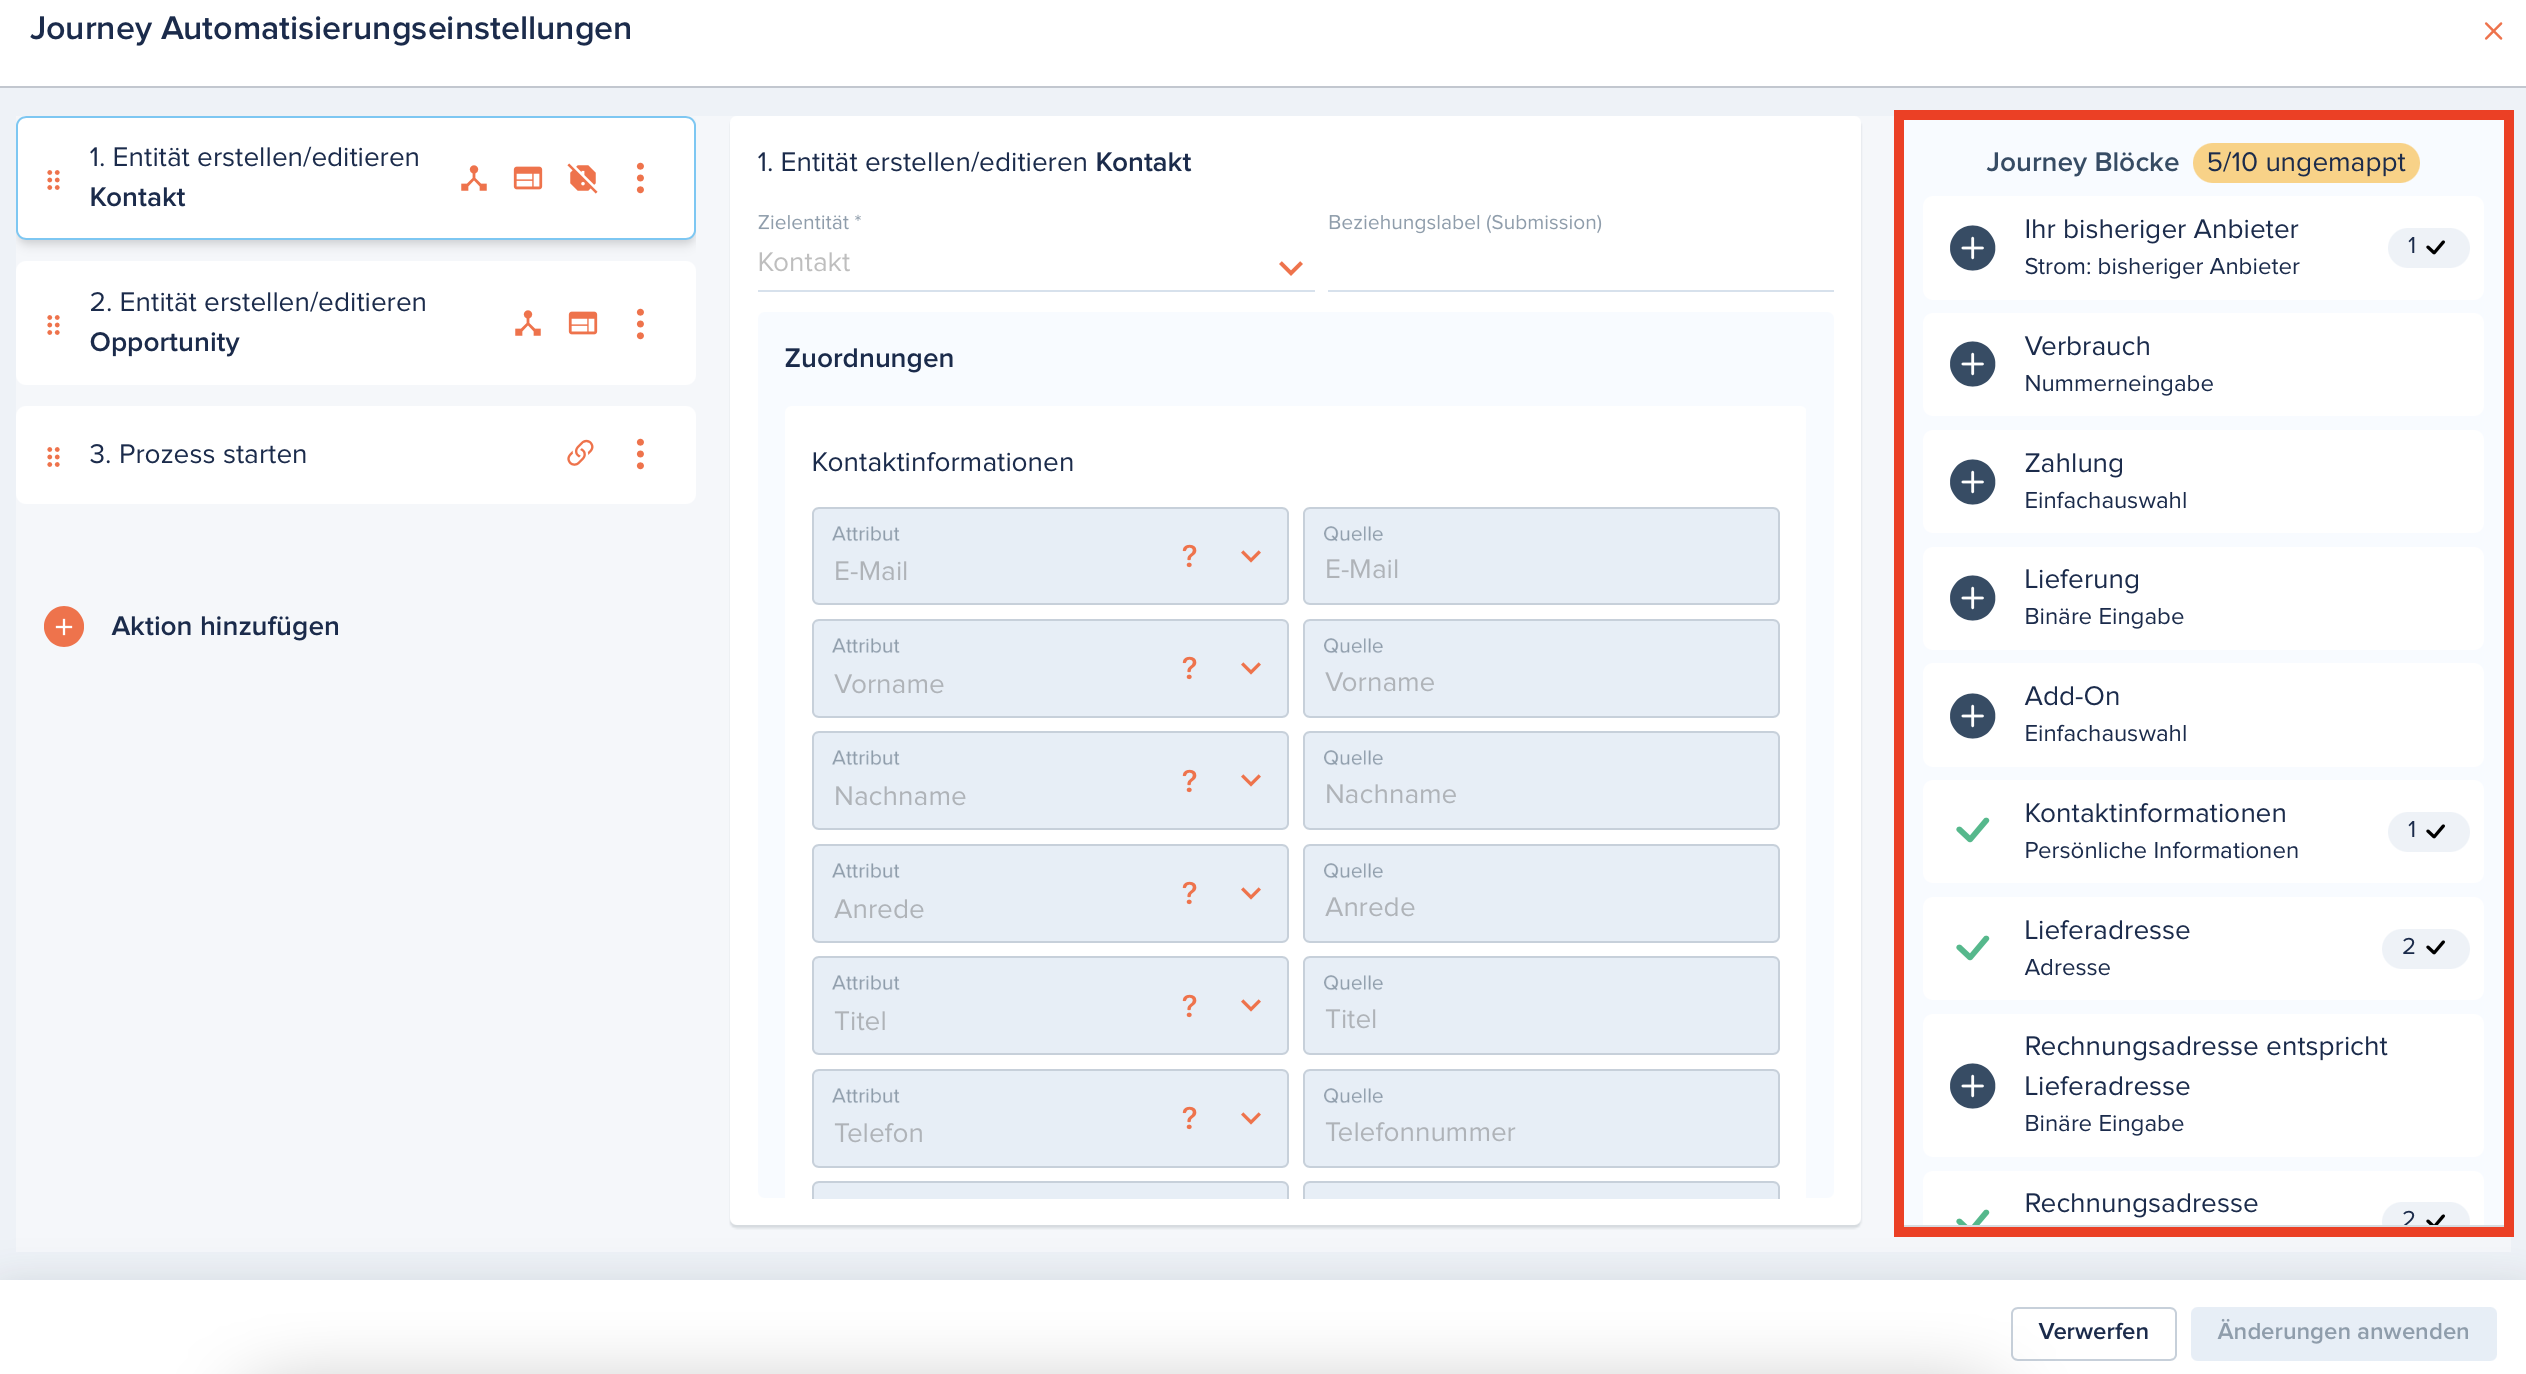This screenshot has width=2526, height=1374.
Task: Click the card layout icon on Kontakt action
Action: (528, 178)
